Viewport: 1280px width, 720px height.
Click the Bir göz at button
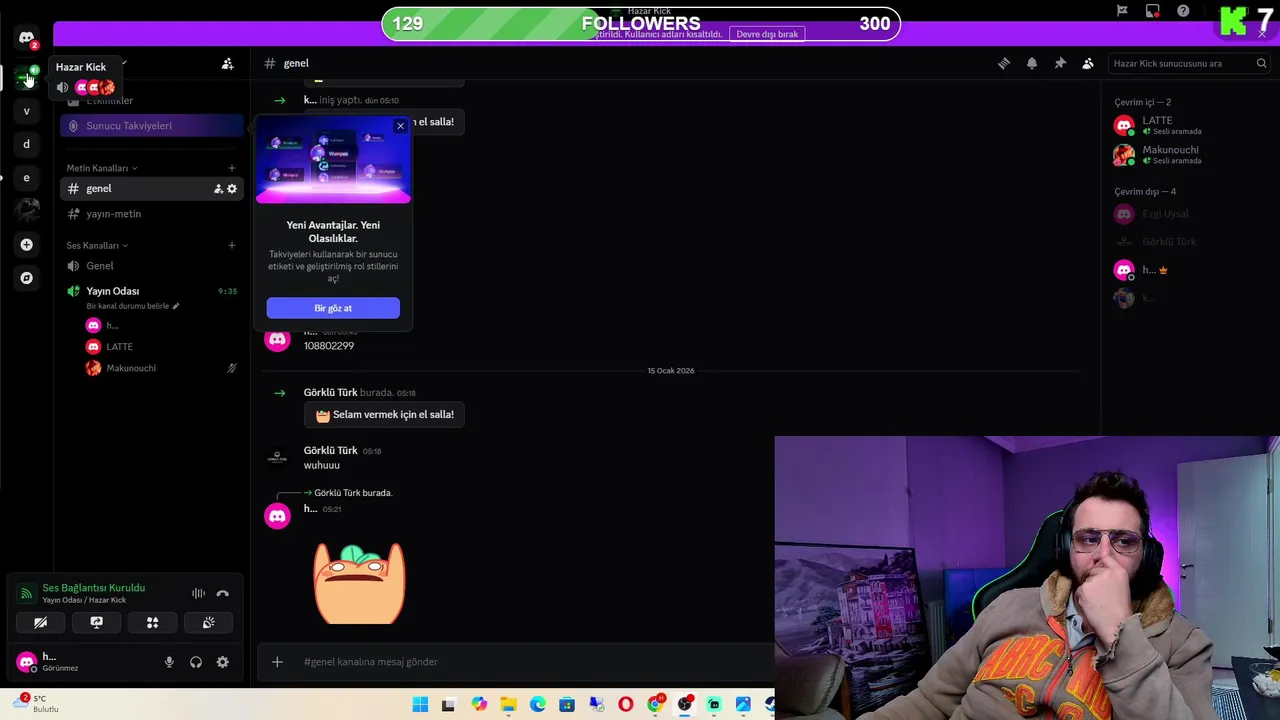333,308
